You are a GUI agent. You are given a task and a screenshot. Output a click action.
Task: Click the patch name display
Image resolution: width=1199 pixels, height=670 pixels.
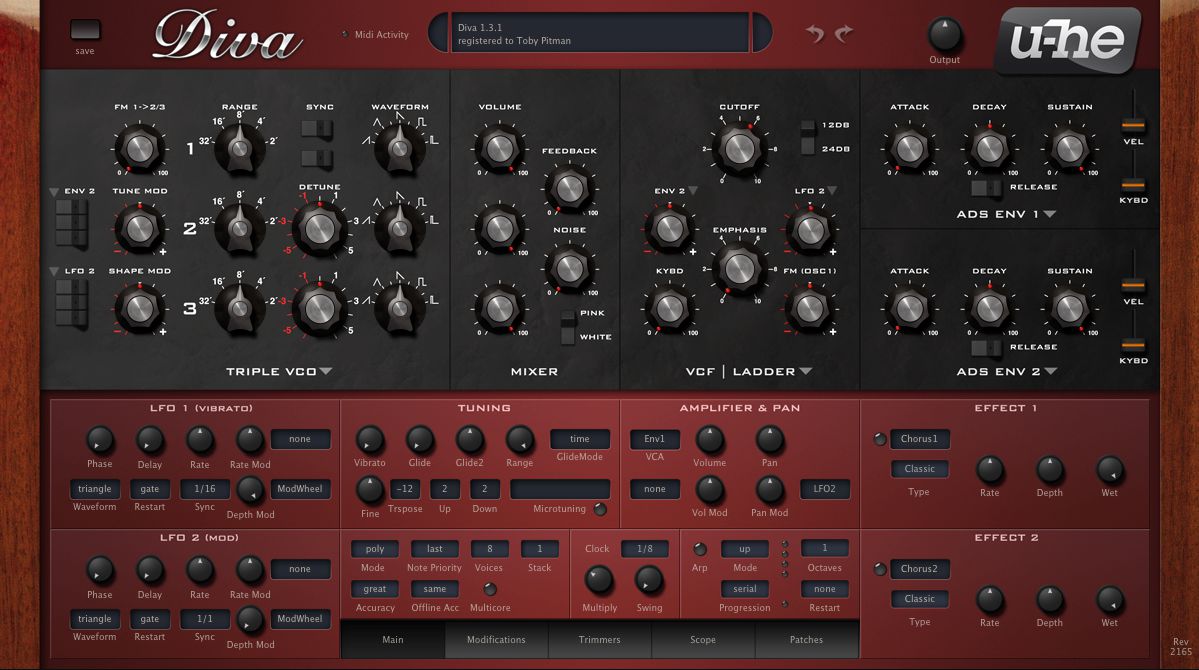[x=600, y=33]
